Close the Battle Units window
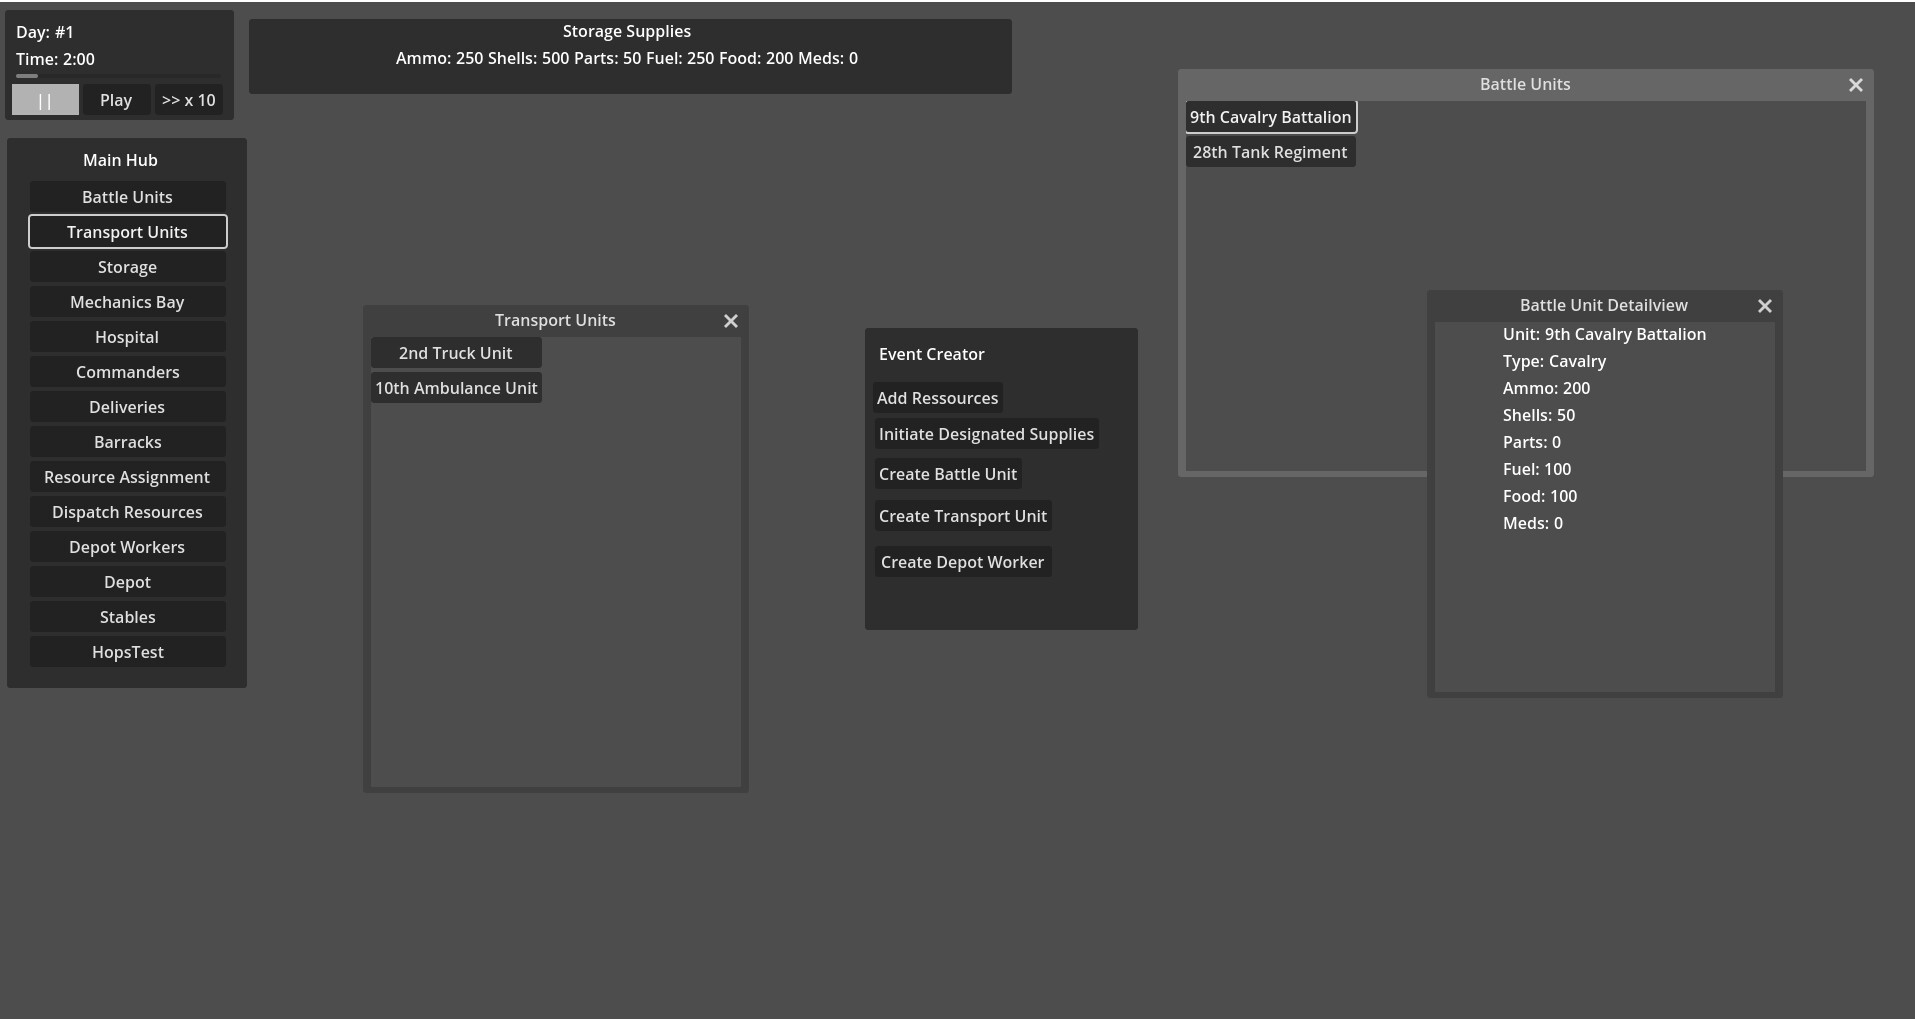The height and width of the screenshot is (1019, 1915). tap(1856, 85)
